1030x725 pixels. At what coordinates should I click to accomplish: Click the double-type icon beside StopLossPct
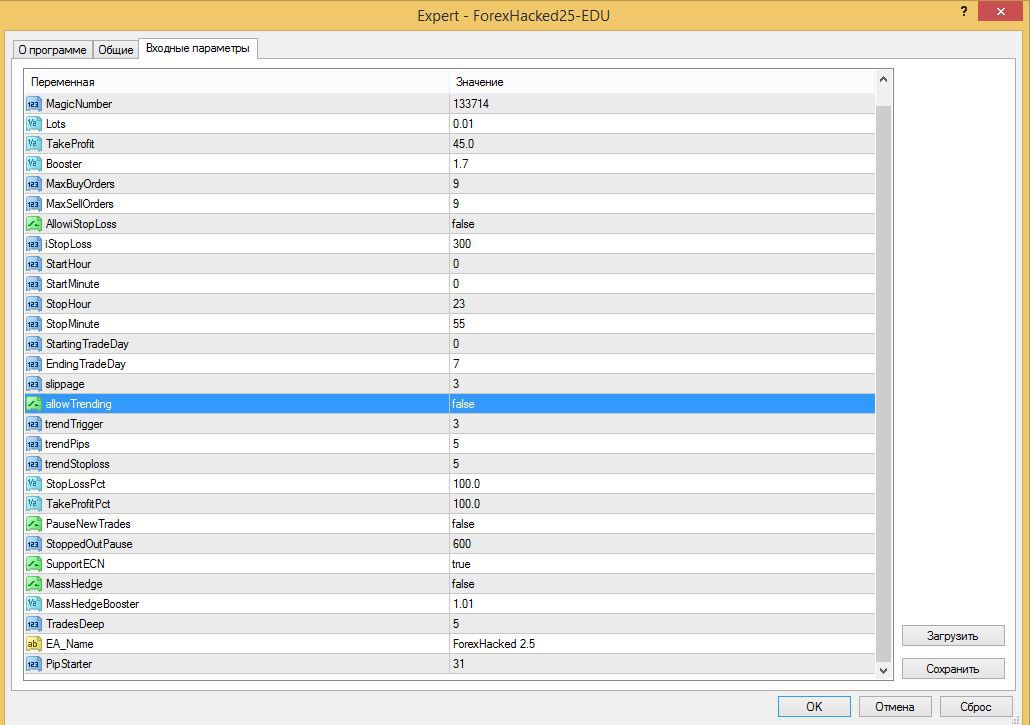pyautogui.click(x=34, y=484)
